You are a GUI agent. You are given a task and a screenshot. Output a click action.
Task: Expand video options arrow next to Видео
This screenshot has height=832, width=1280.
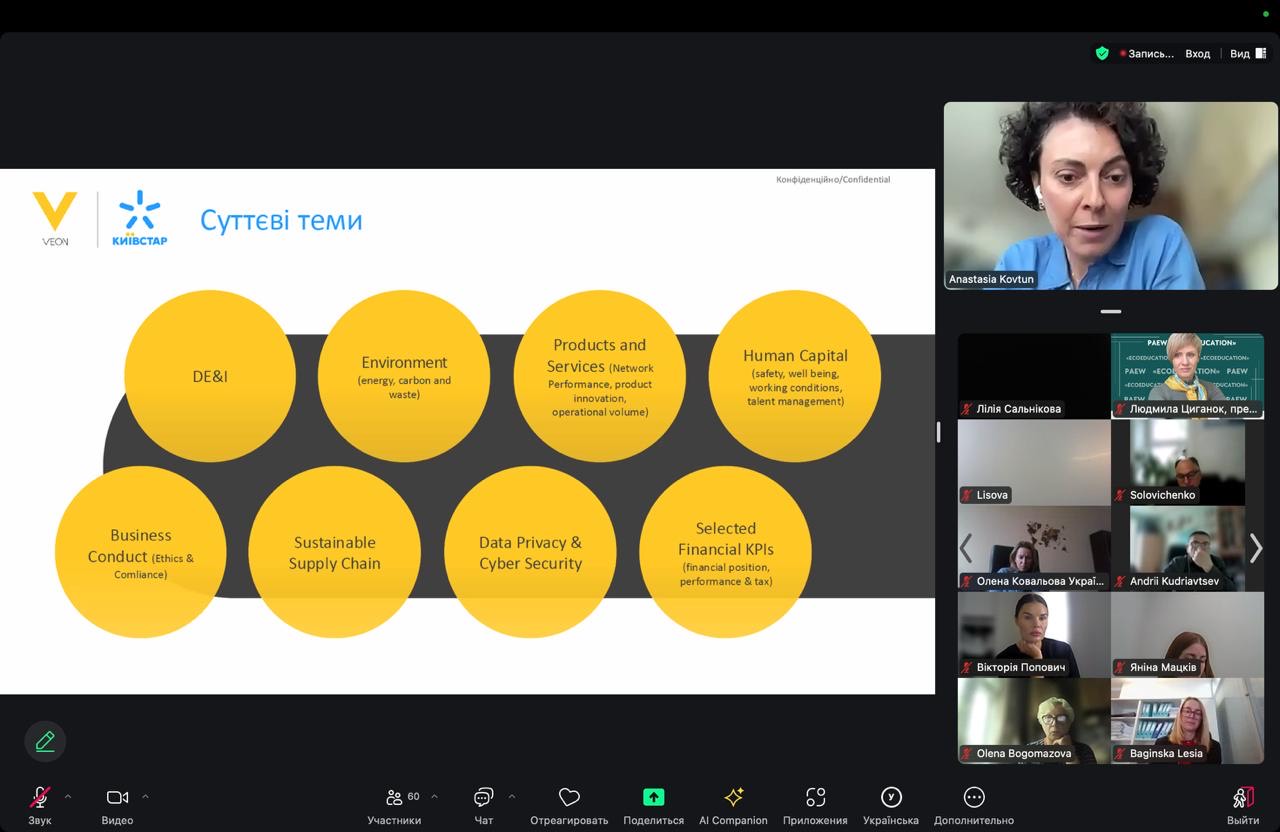pyautogui.click(x=145, y=797)
